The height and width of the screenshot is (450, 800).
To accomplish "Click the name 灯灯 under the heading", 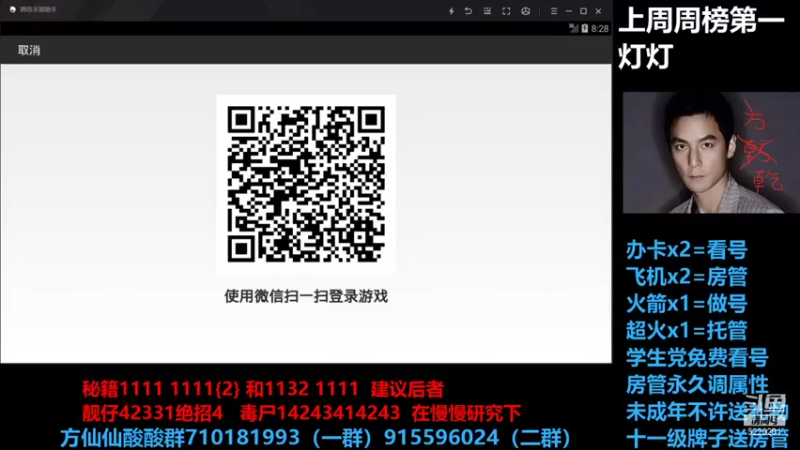I will click(x=646, y=56).
